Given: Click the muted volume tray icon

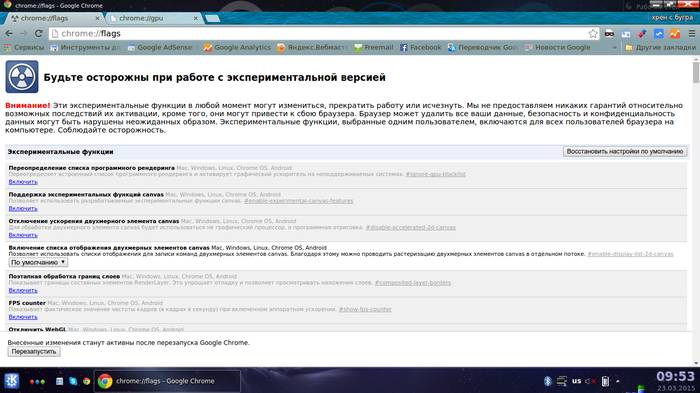Looking at the screenshot, I should pyautogui.click(x=590, y=381).
